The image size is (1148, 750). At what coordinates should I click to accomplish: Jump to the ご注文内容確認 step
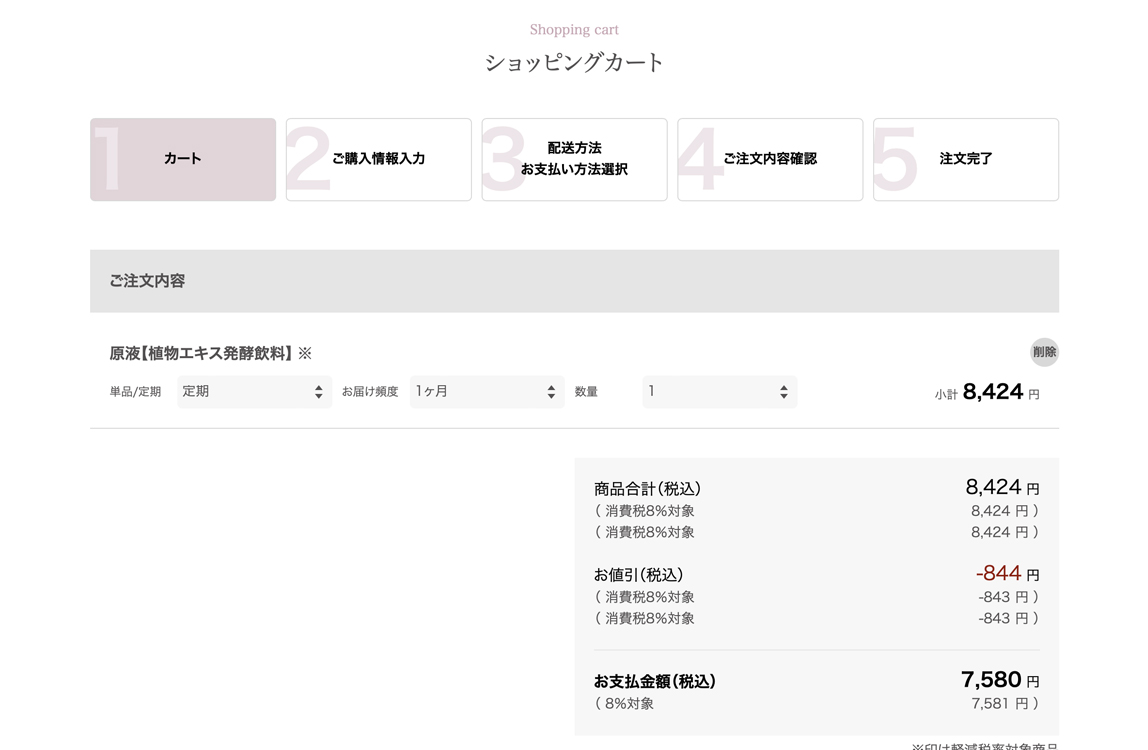coord(770,159)
